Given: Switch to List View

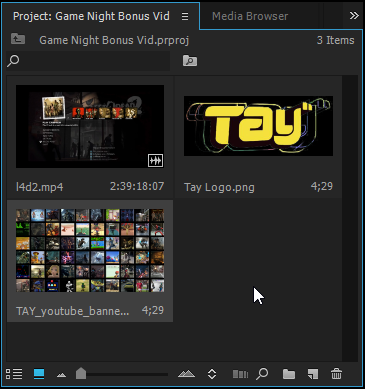Looking at the screenshot, I should pyautogui.click(x=14, y=374).
